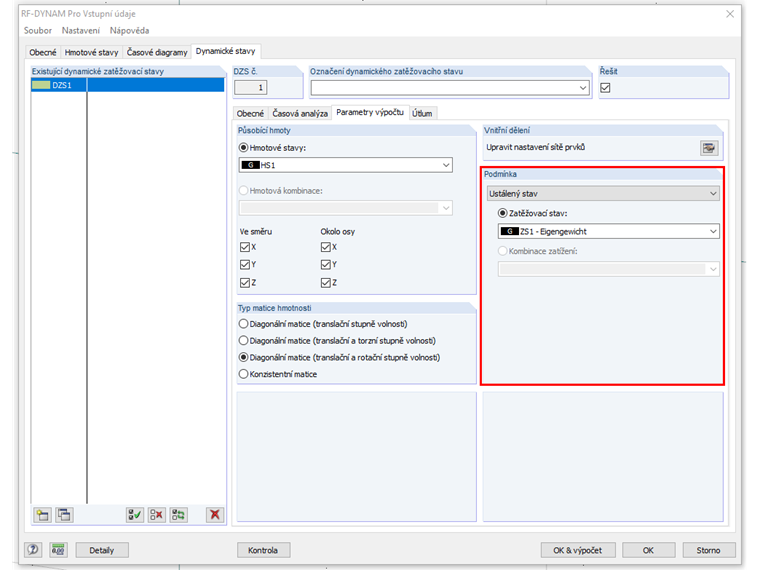This screenshot has width=760, height=570.
Task: Open the HS1 mass case dropdown
Action: point(446,165)
